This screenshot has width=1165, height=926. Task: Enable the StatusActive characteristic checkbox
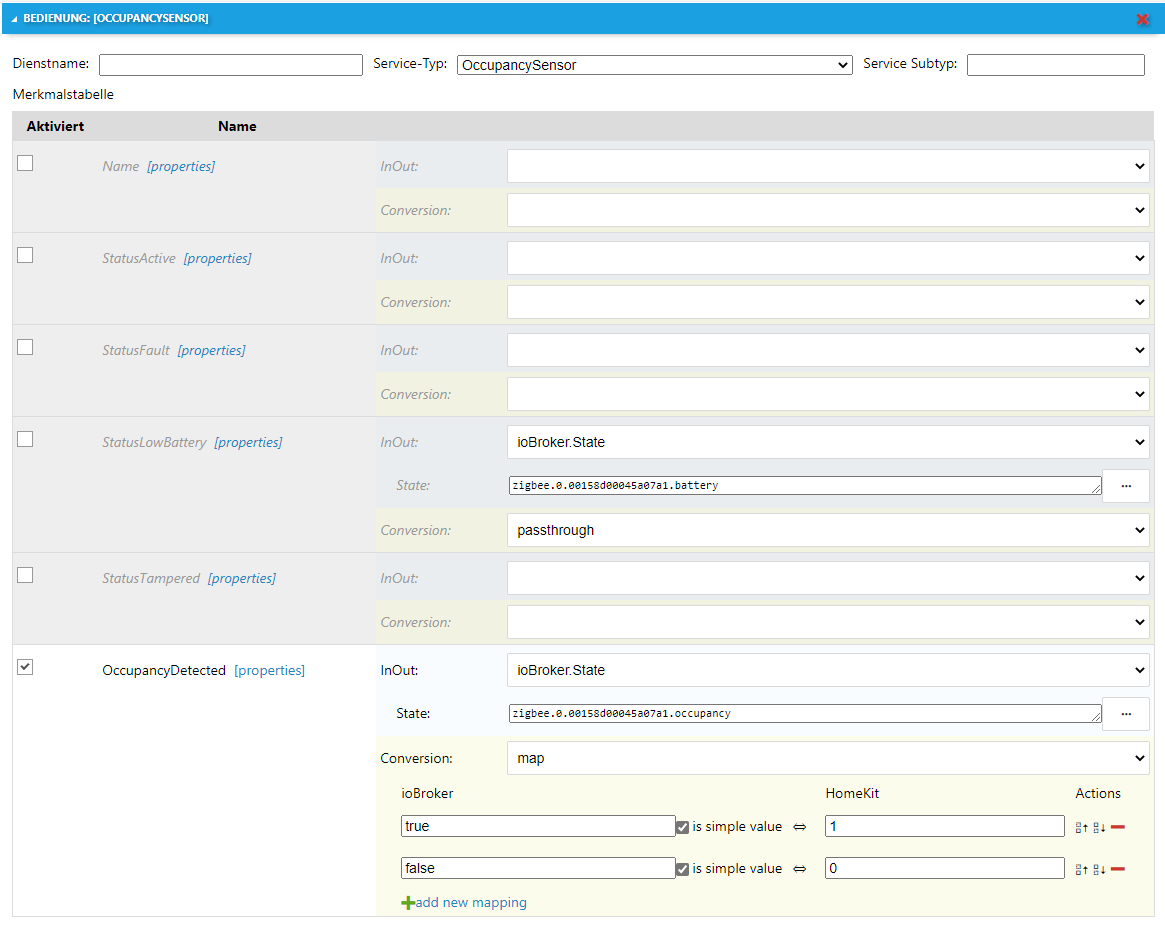click(x=25, y=255)
